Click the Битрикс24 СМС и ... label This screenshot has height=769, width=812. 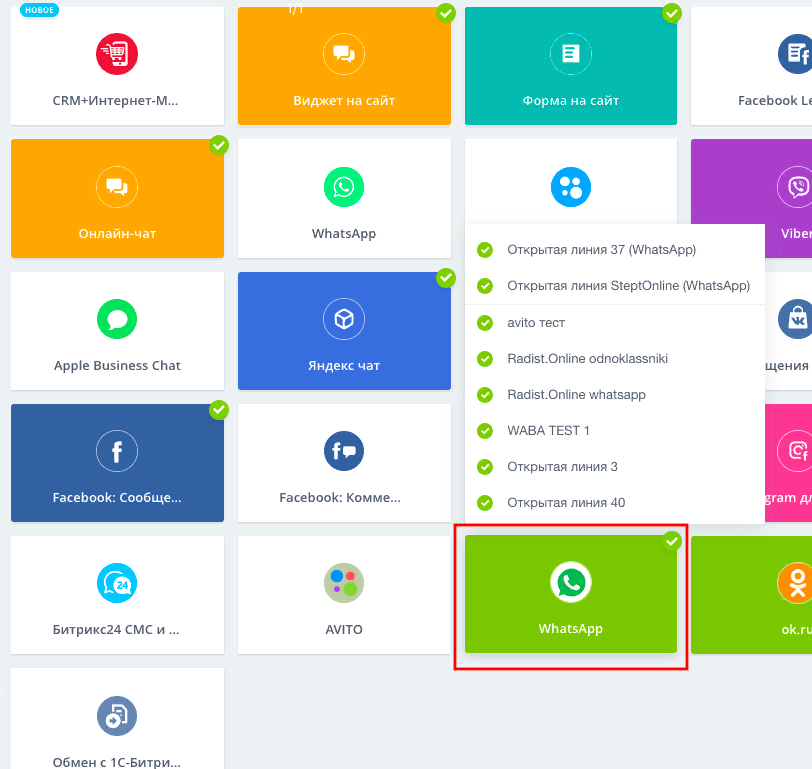(116, 630)
